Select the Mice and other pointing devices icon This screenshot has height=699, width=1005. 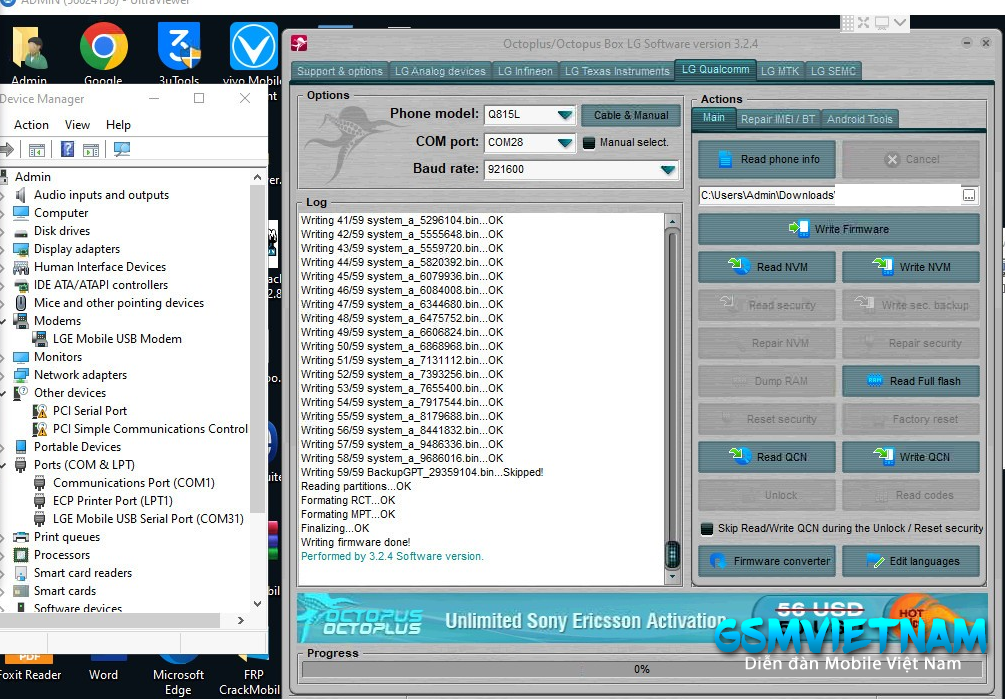[21, 303]
